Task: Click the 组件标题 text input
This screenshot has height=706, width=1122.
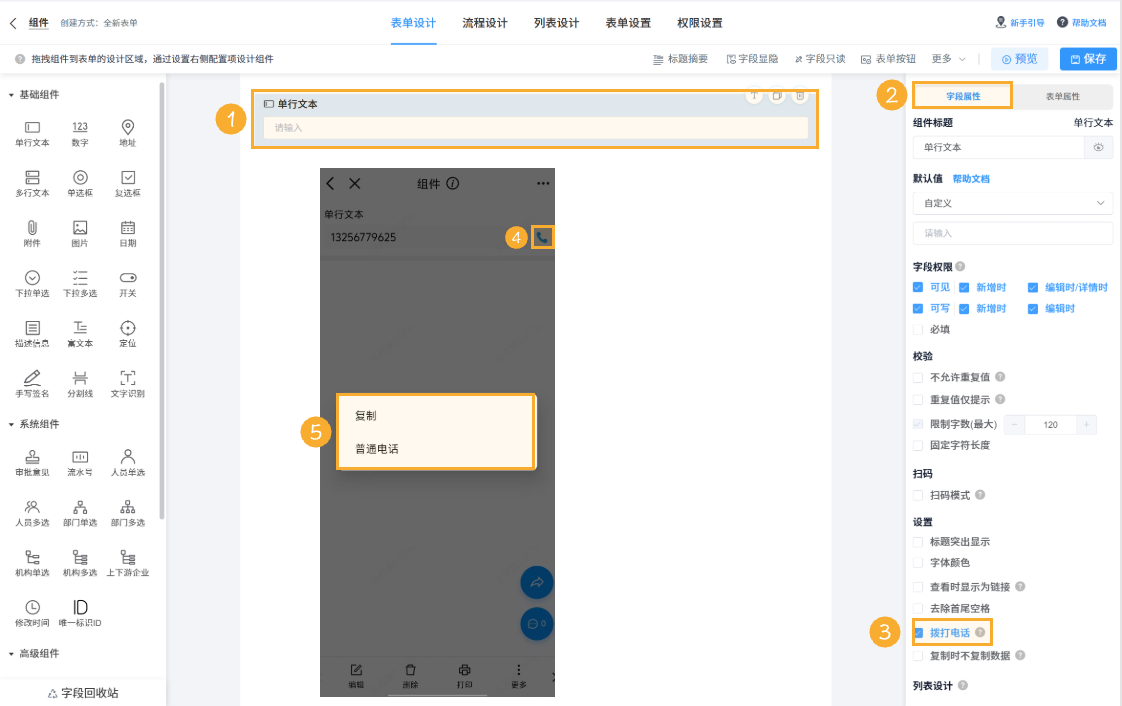Action: point(998,147)
